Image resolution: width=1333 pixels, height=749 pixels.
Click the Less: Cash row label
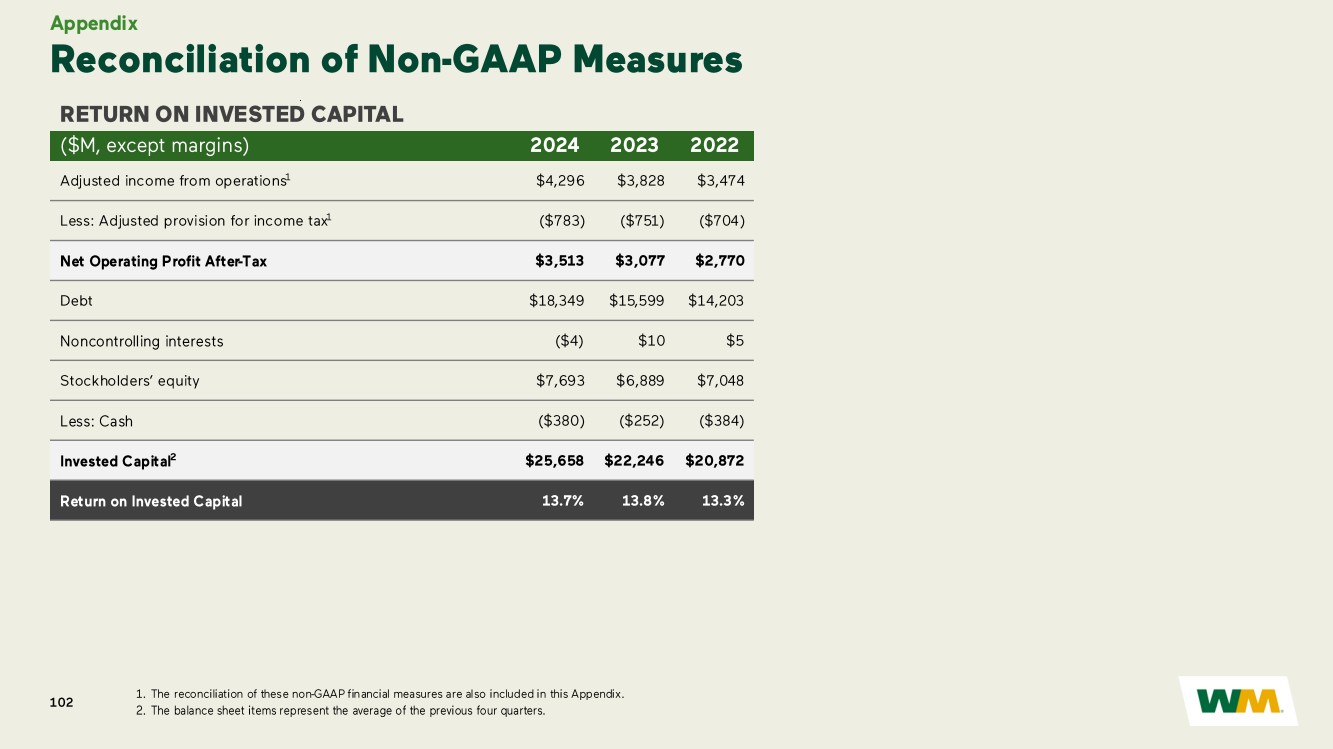(x=96, y=421)
